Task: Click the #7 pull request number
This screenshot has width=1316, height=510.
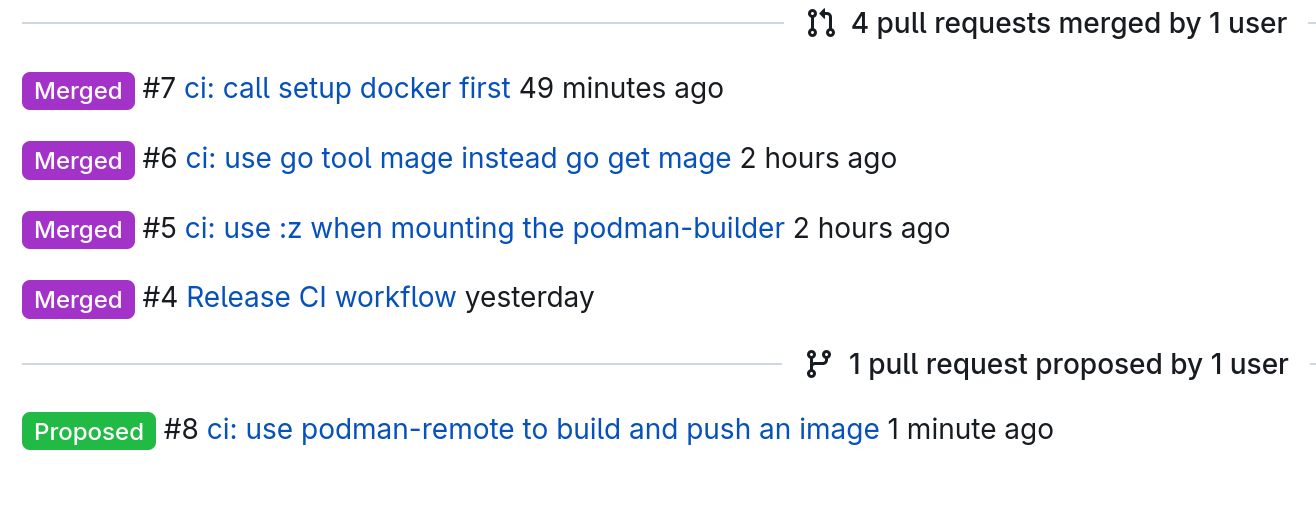Action: point(159,89)
